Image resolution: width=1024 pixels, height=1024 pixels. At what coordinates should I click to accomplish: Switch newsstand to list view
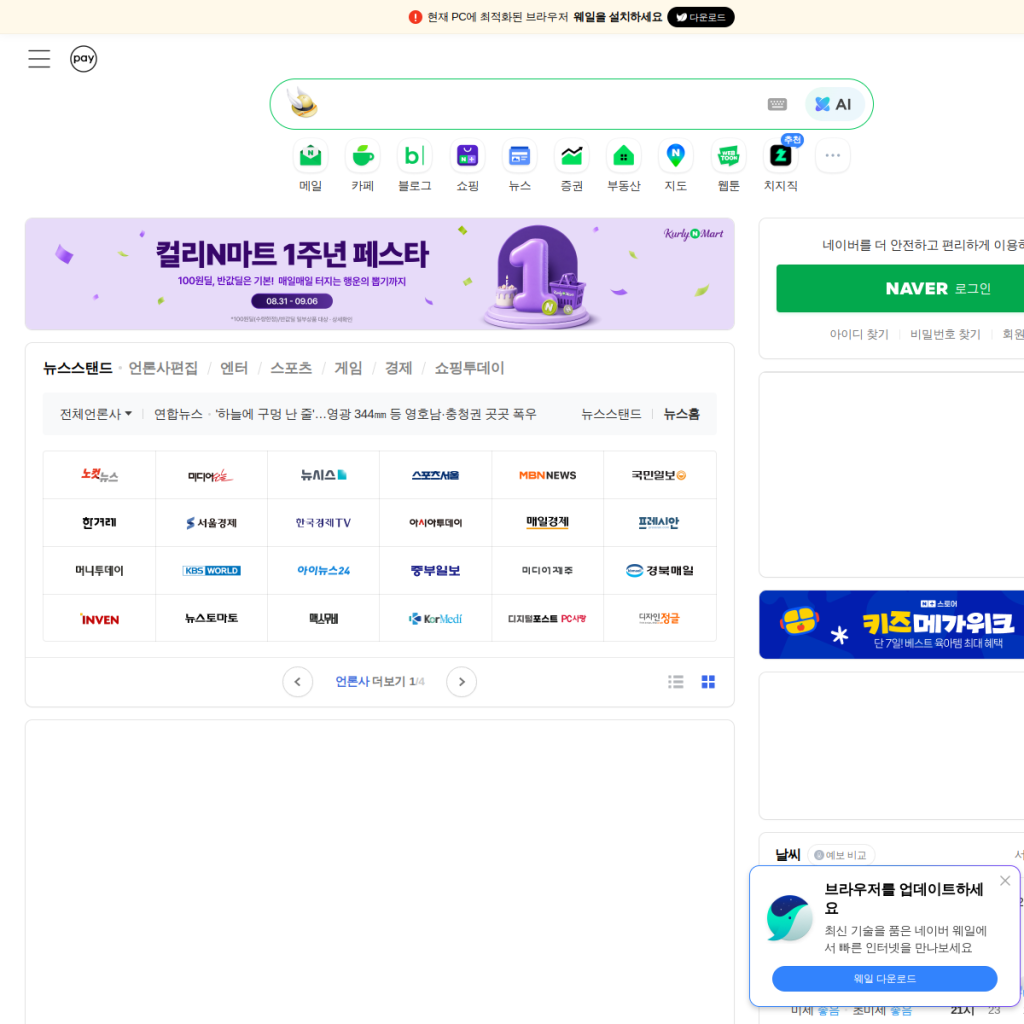click(676, 682)
